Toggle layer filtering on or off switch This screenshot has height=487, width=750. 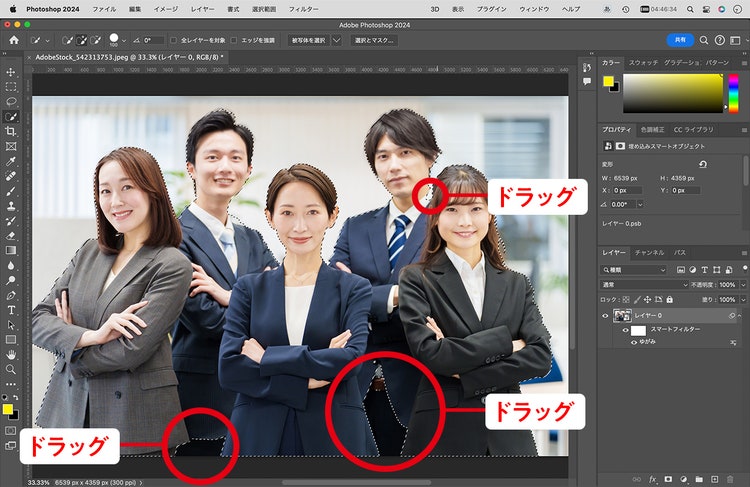pyautogui.click(x=745, y=268)
